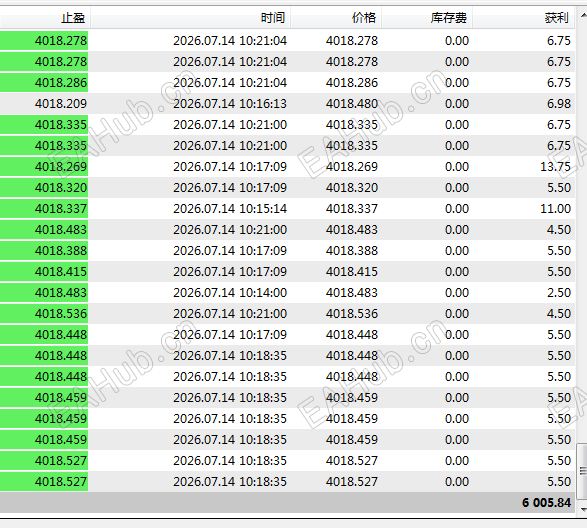
Task: Select the green 4018.388 take-profit cell
Action: coord(44,251)
